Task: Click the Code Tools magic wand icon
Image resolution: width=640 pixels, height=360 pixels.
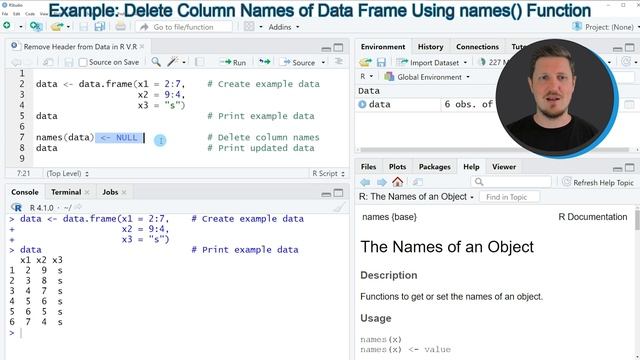Action: [x=173, y=62]
